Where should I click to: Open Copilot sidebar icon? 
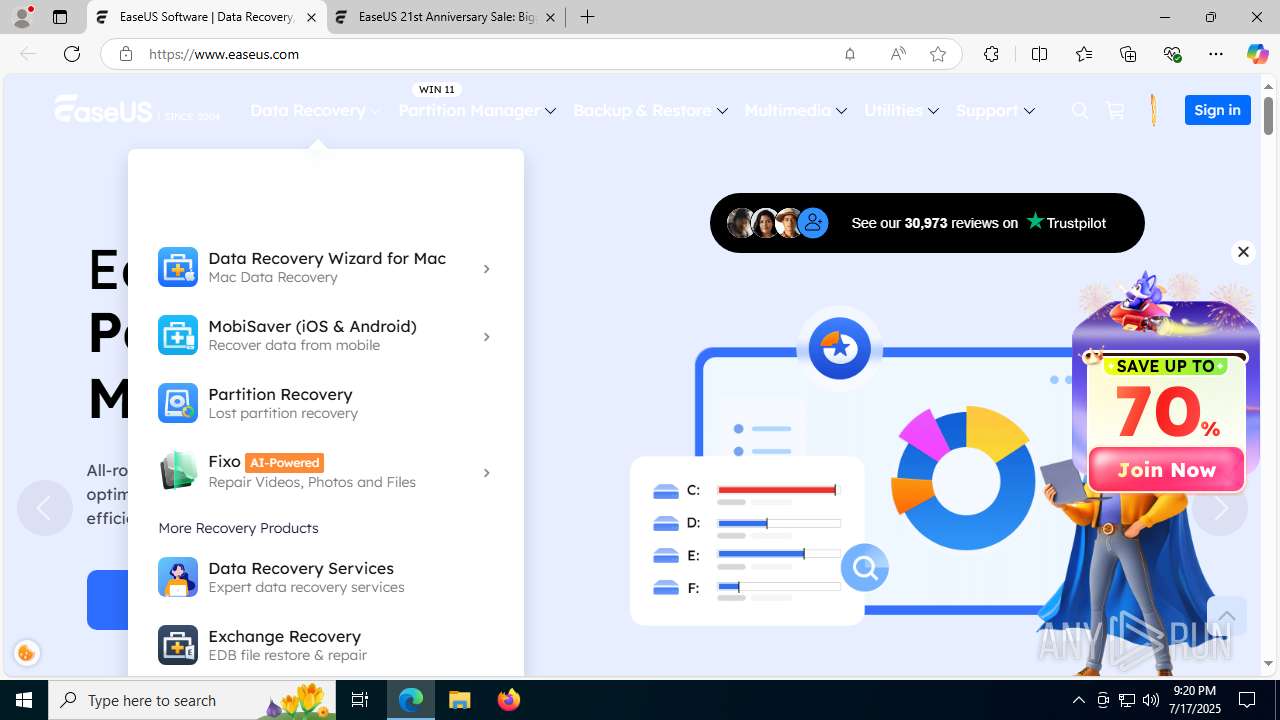1257,54
